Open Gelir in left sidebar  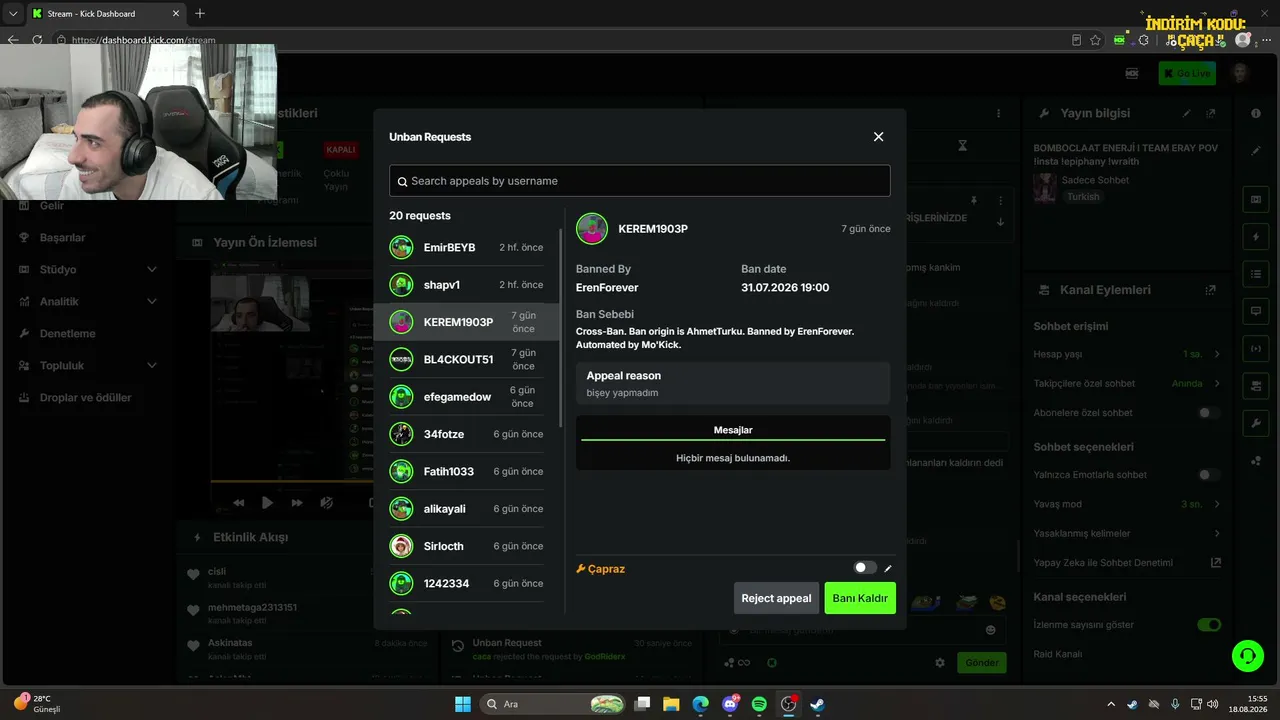(87, 205)
